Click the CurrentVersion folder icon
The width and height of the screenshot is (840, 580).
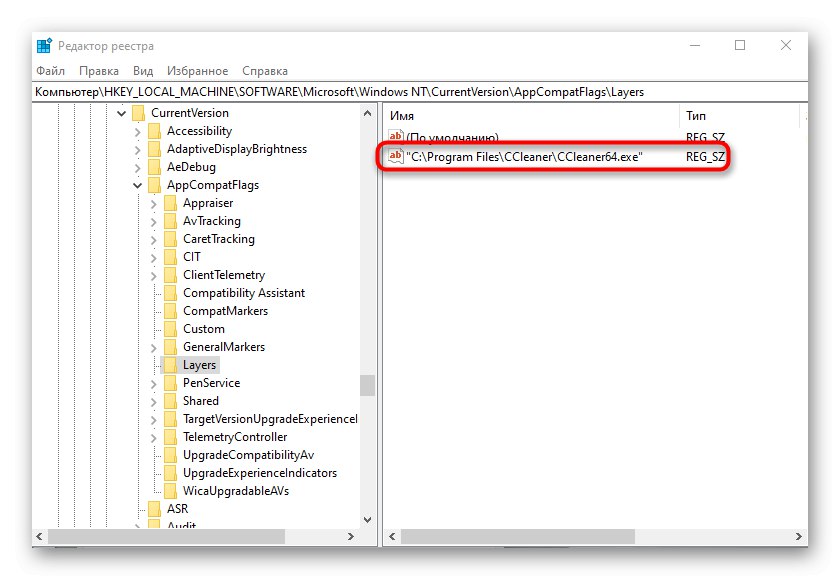click(138, 113)
